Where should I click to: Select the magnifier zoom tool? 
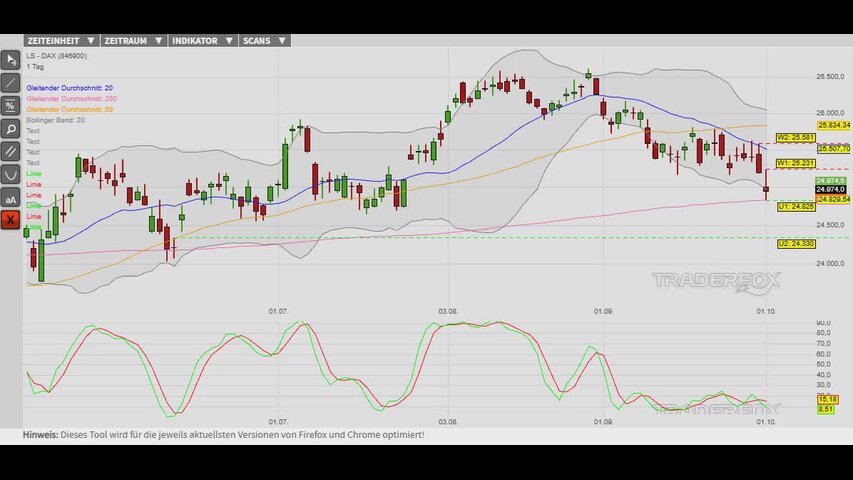point(10,129)
